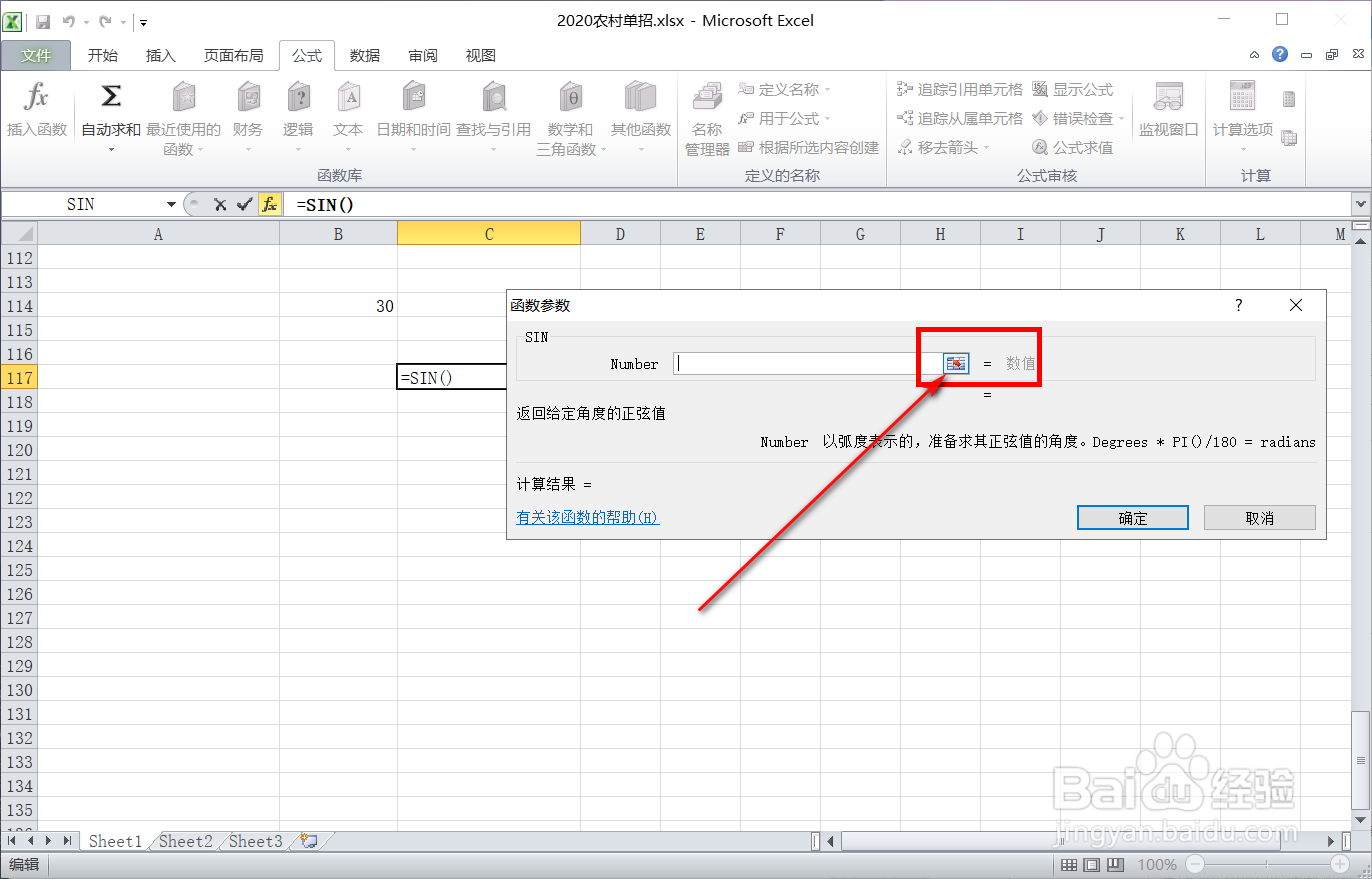Screen dimensions: 1372x879
Task: Click the Number argument input field
Action: pyautogui.click(x=809, y=364)
